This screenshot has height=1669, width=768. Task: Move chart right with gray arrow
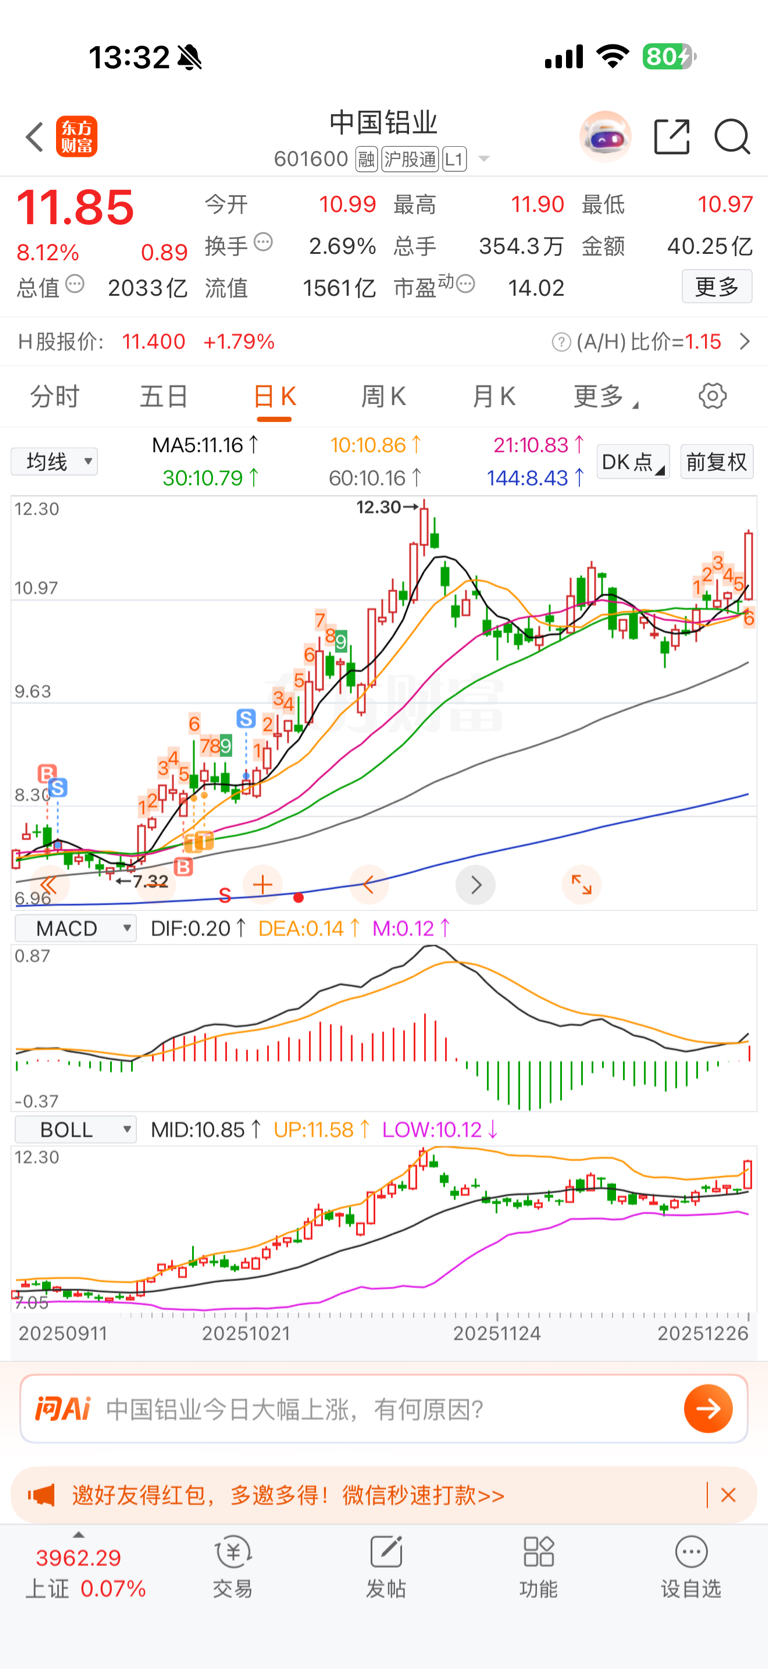(x=476, y=885)
